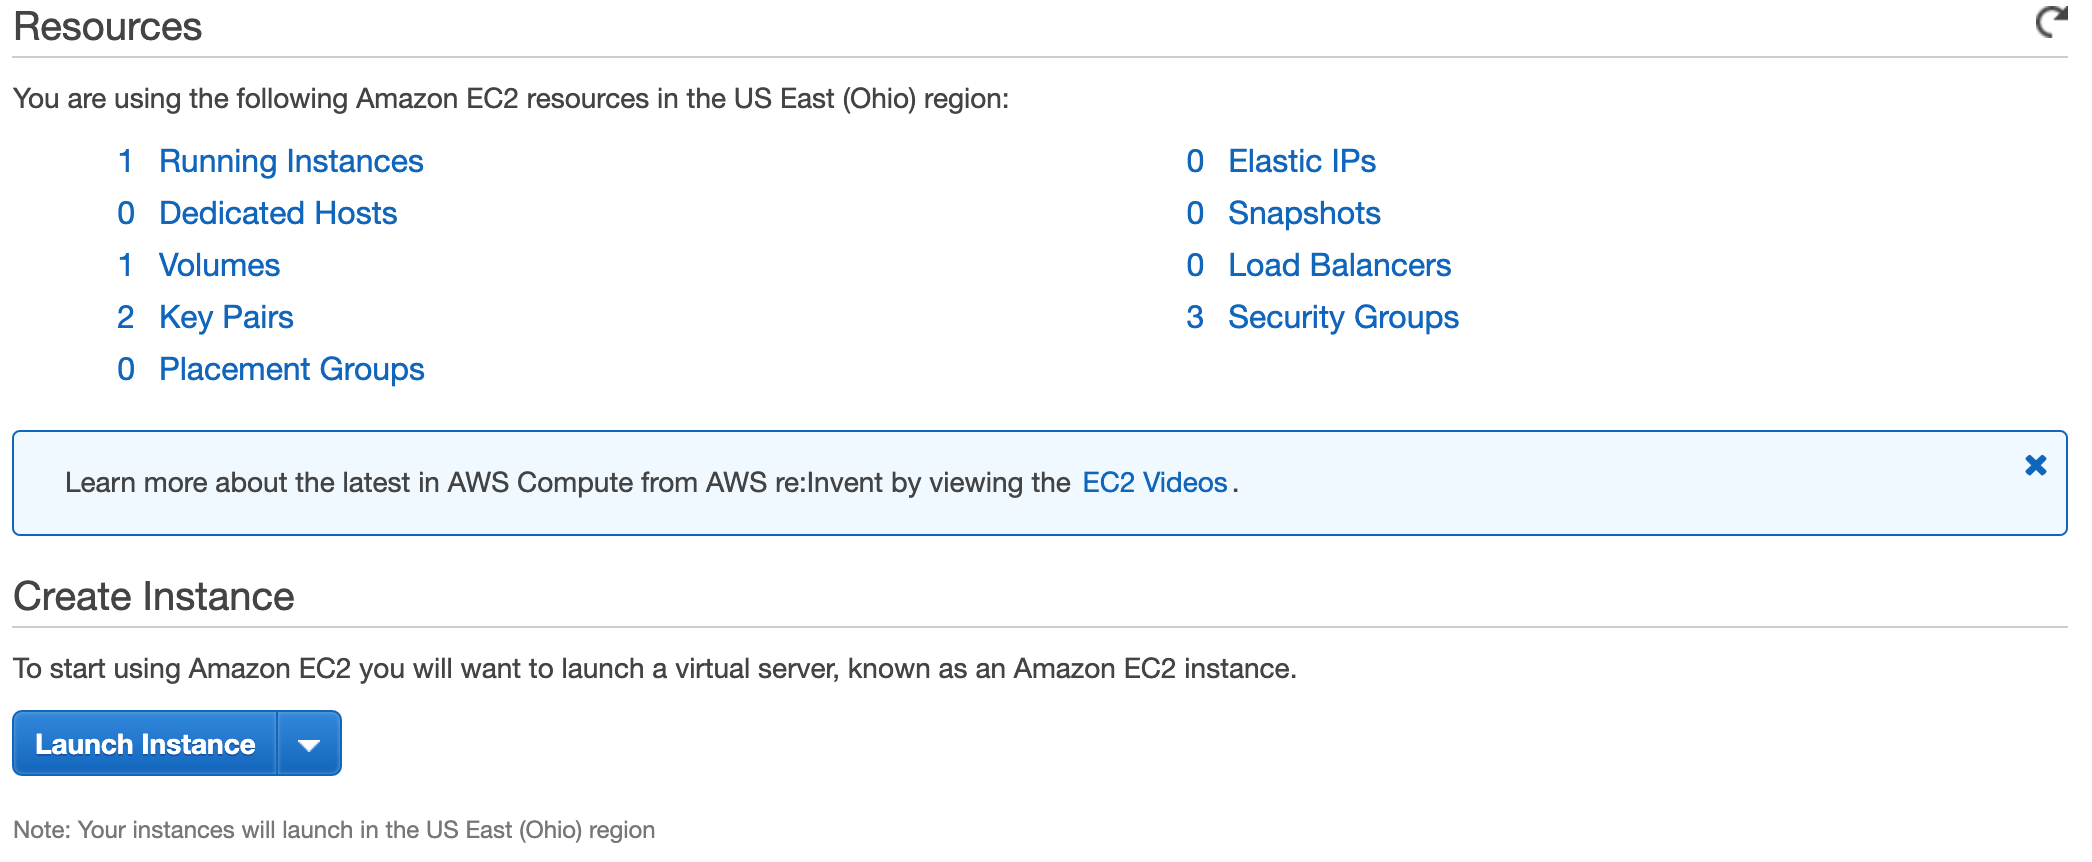This screenshot has height=862, width=2092.
Task: Dismiss the AWS re:Invent info banner
Action: pyautogui.click(x=2035, y=465)
